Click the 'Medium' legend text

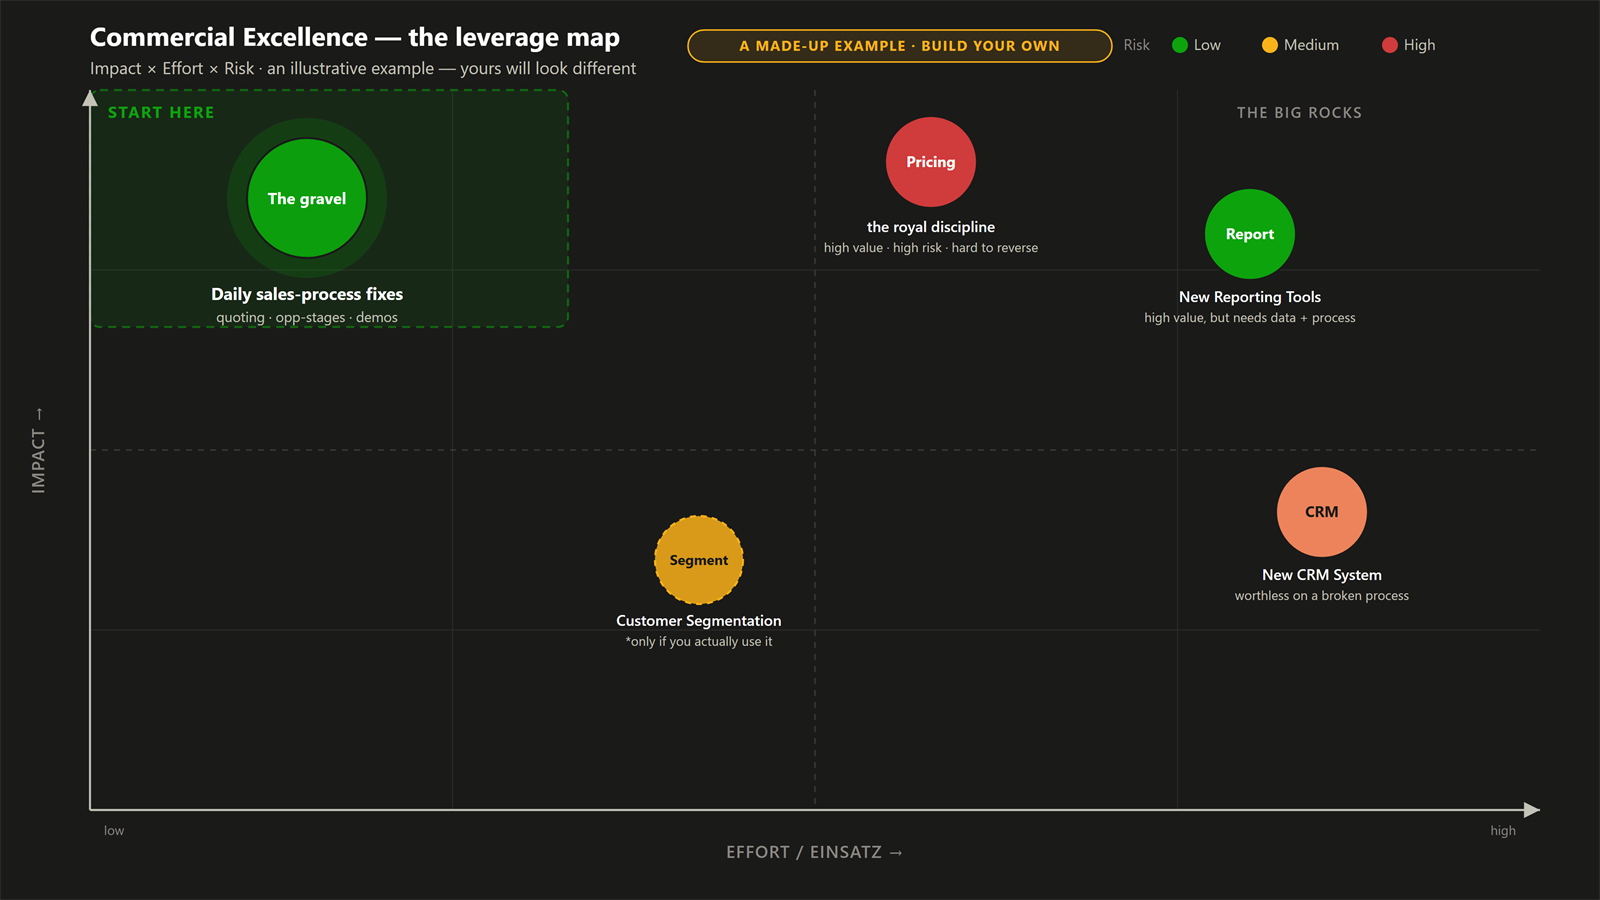click(1311, 45)
